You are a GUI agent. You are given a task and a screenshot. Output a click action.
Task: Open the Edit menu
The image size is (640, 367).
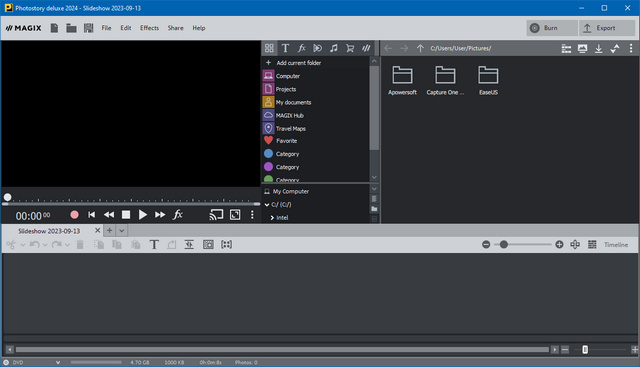(126, 28)
